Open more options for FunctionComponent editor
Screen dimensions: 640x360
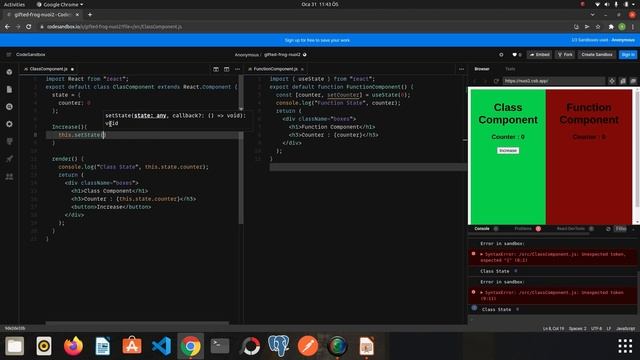(x=461, y=69)
